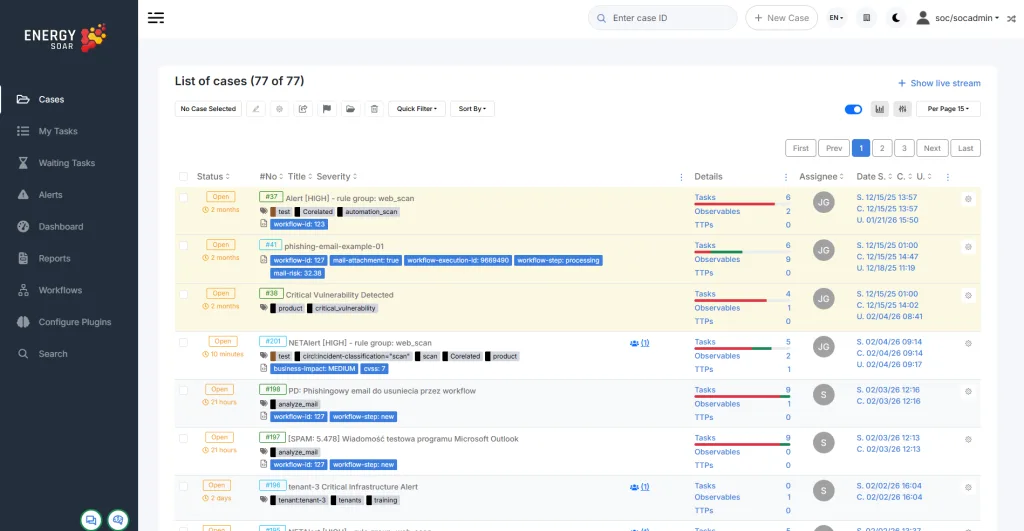Open the gear settings for case #37
Viewport: 1024px width, 531px height.
(x=968, y=199)
